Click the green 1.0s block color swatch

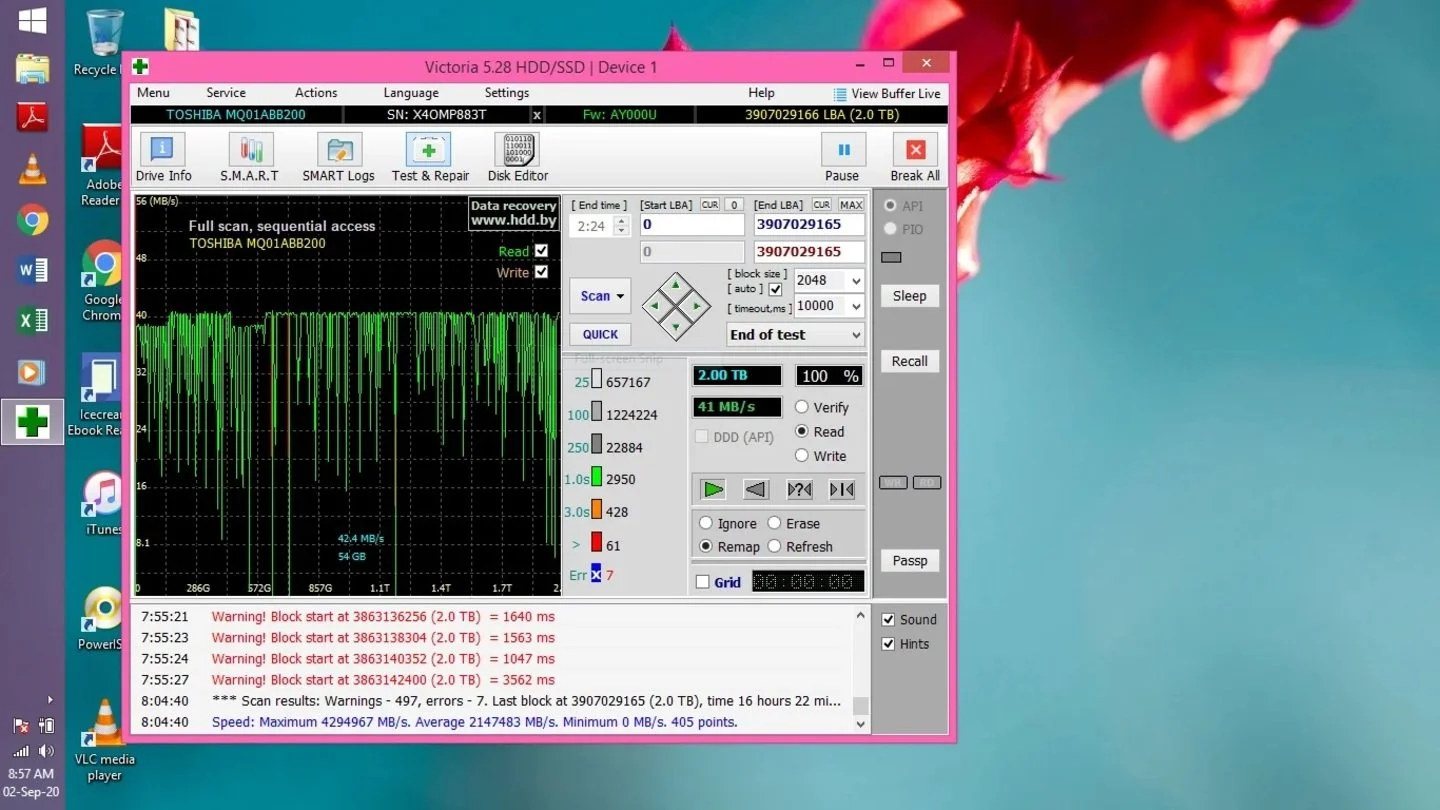point(596,477)
